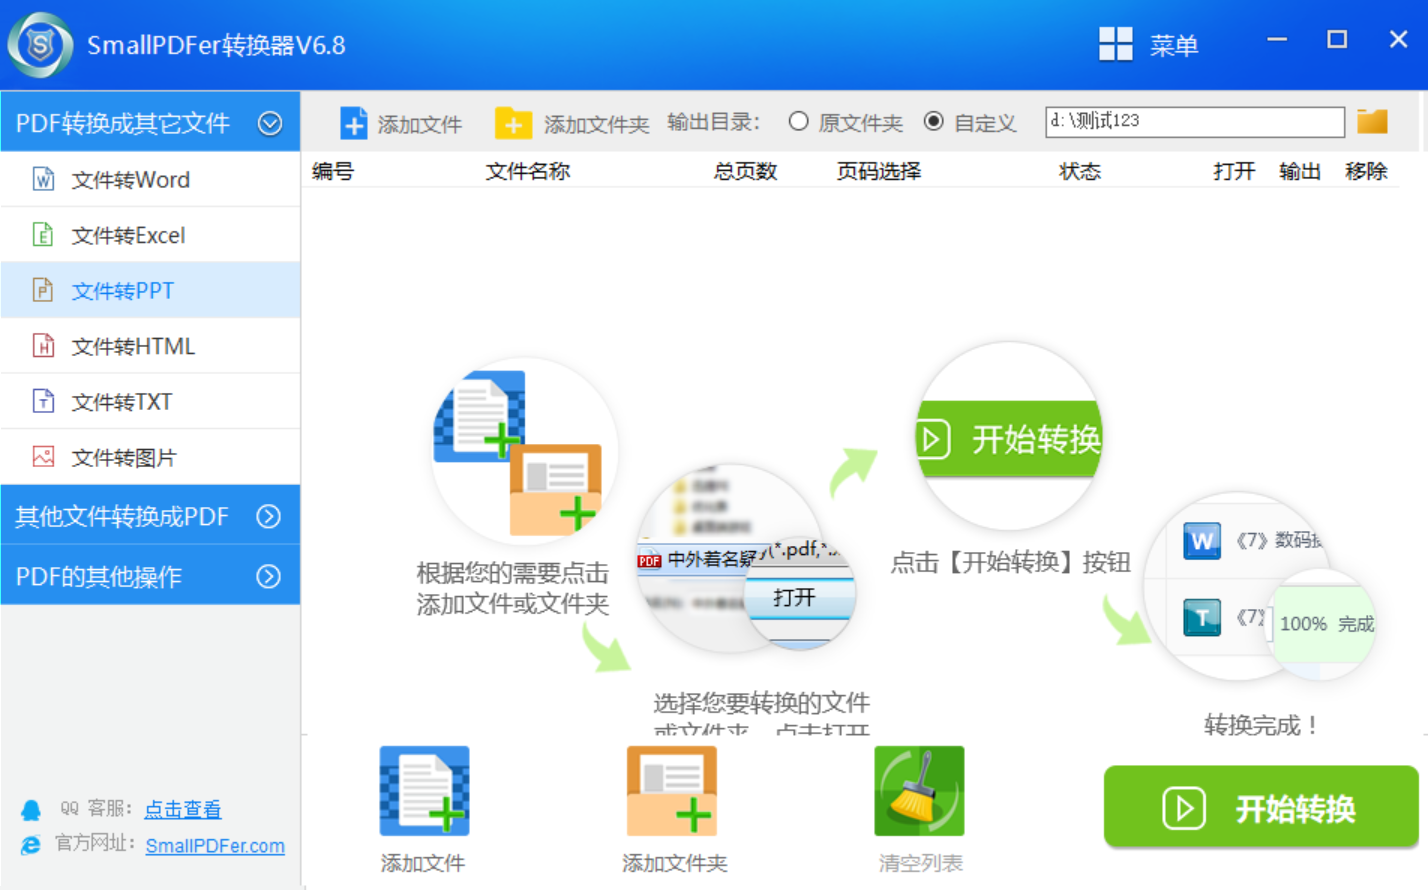The image size is (1428, 890).
Task: Click the 文件名称 column header
Action: point(528,171)
